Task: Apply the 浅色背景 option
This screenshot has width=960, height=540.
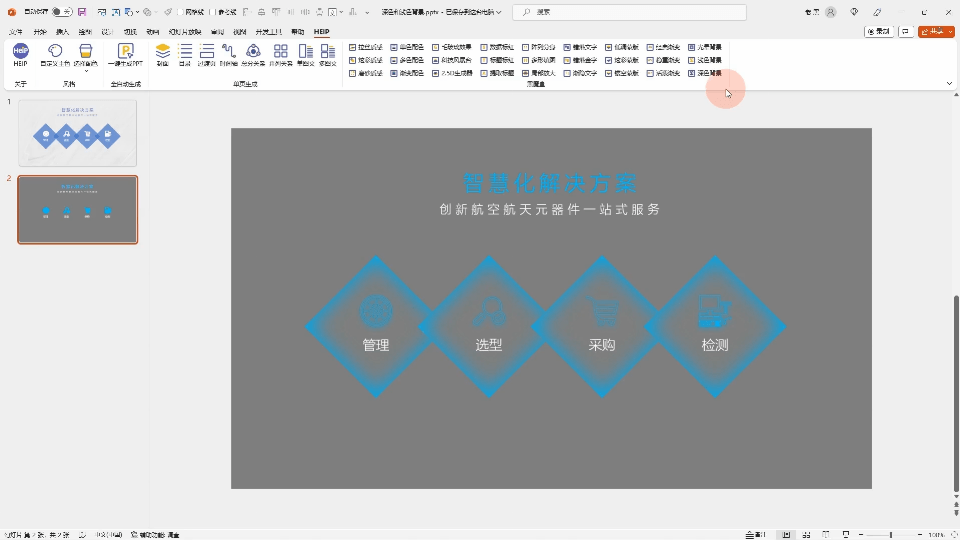Action: click(705, 60)
